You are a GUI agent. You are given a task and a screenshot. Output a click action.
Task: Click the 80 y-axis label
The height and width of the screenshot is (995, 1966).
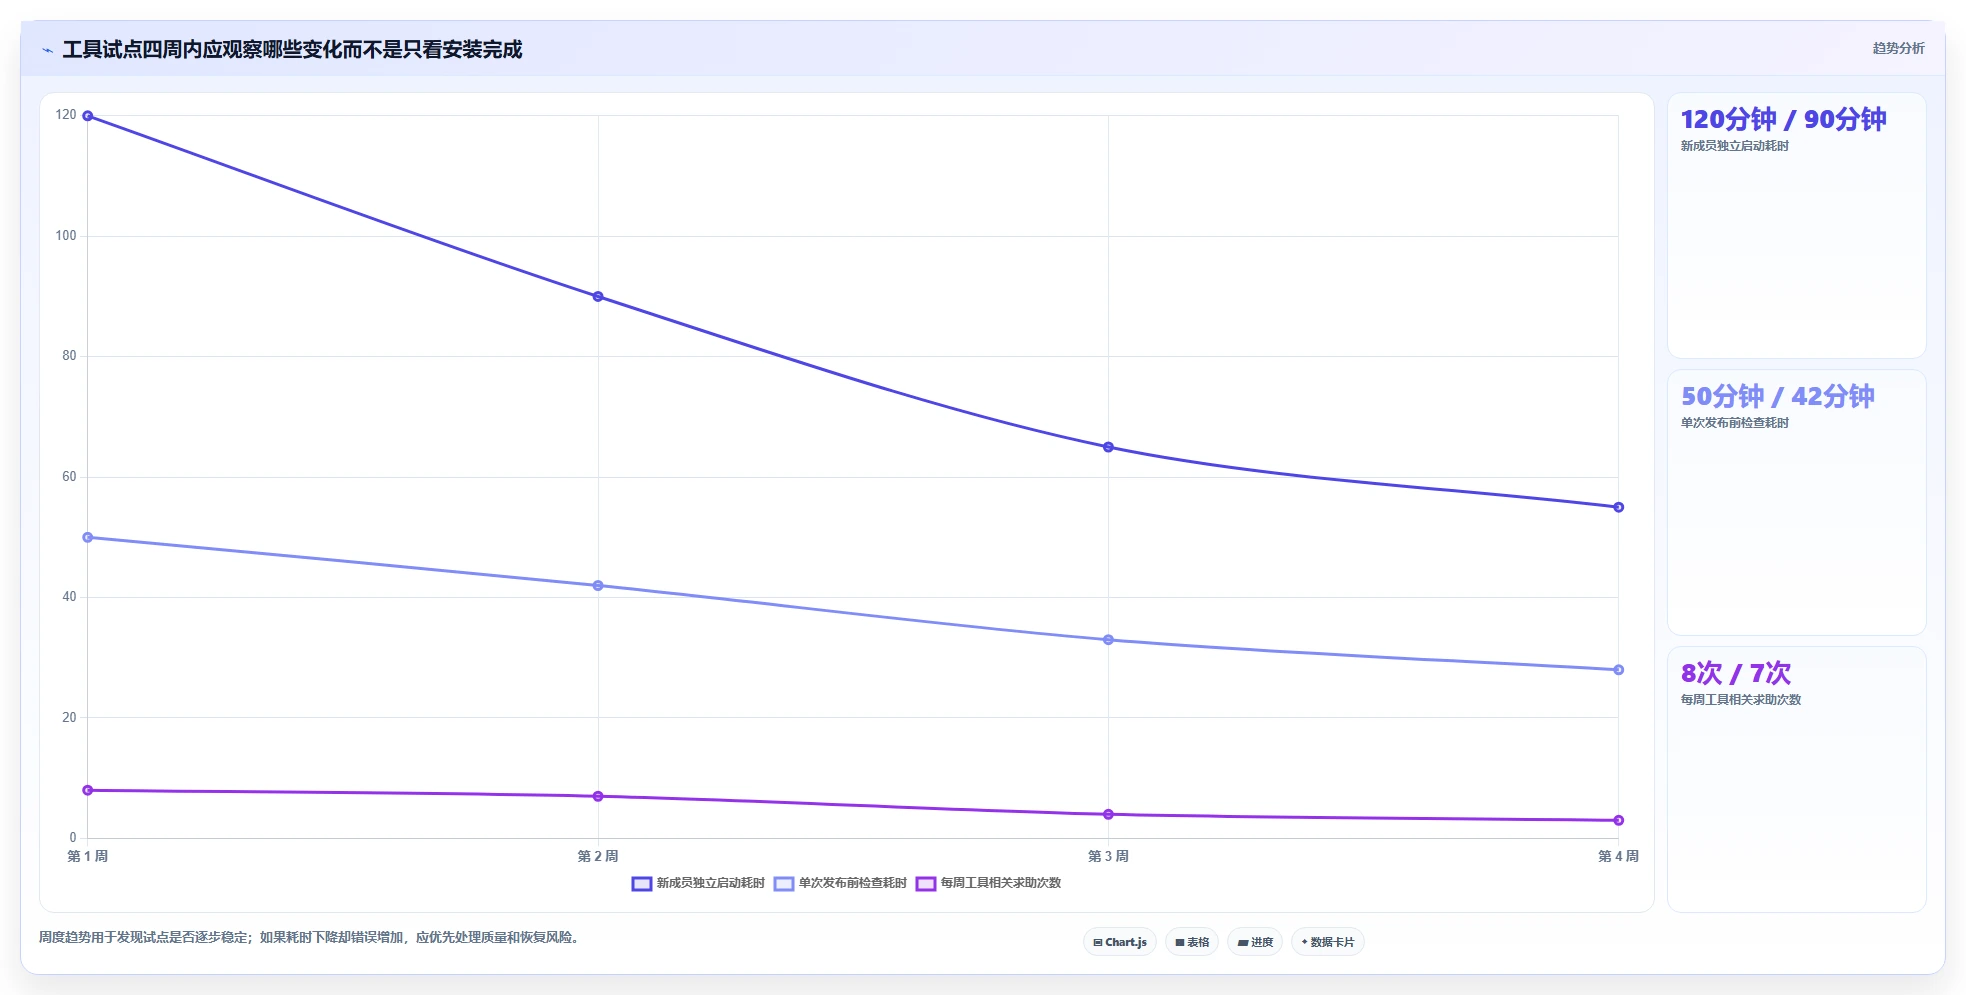[69, 356]
